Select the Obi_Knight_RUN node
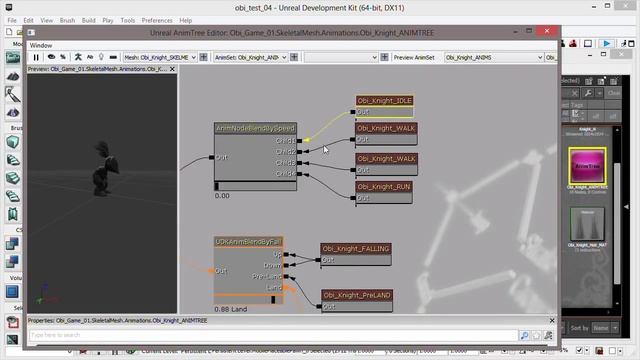Viewport: 640px width, 360px height. 384,187
